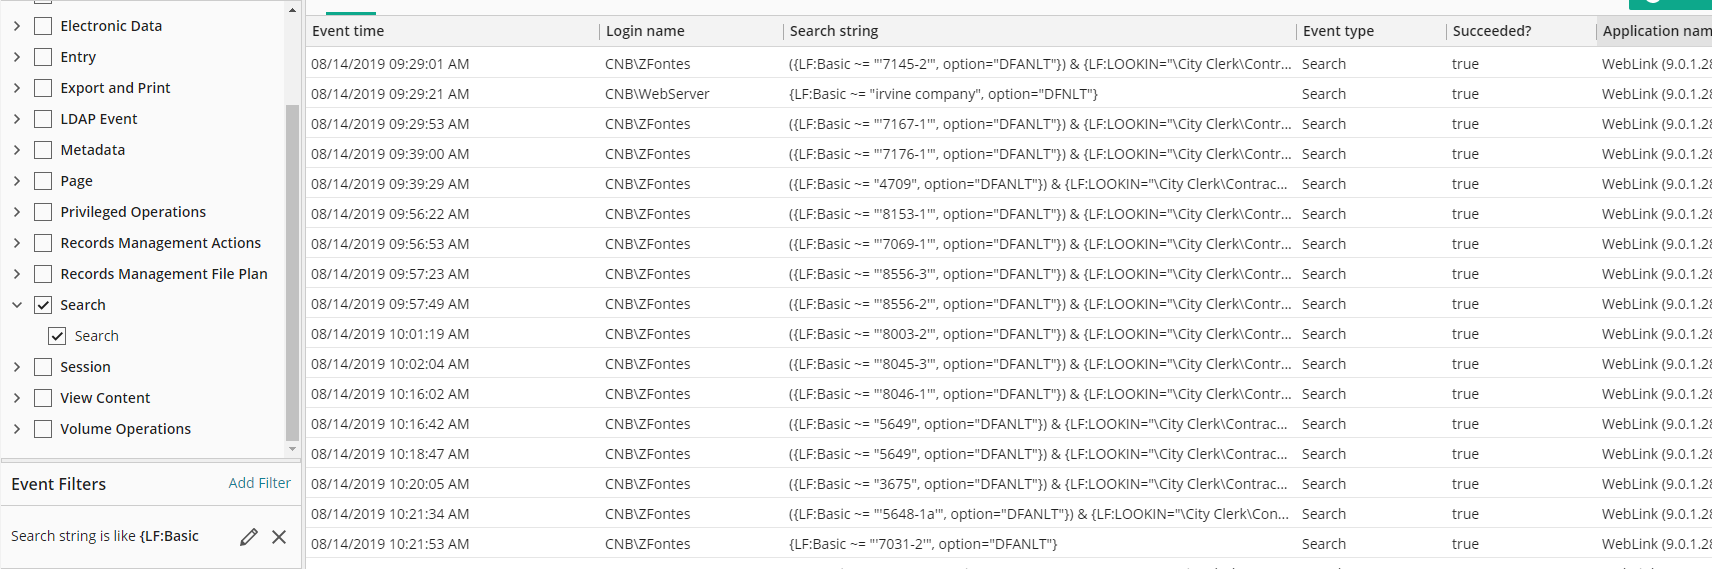
Task: Check the Export and Print checkbox
Action: click(43, 88)
